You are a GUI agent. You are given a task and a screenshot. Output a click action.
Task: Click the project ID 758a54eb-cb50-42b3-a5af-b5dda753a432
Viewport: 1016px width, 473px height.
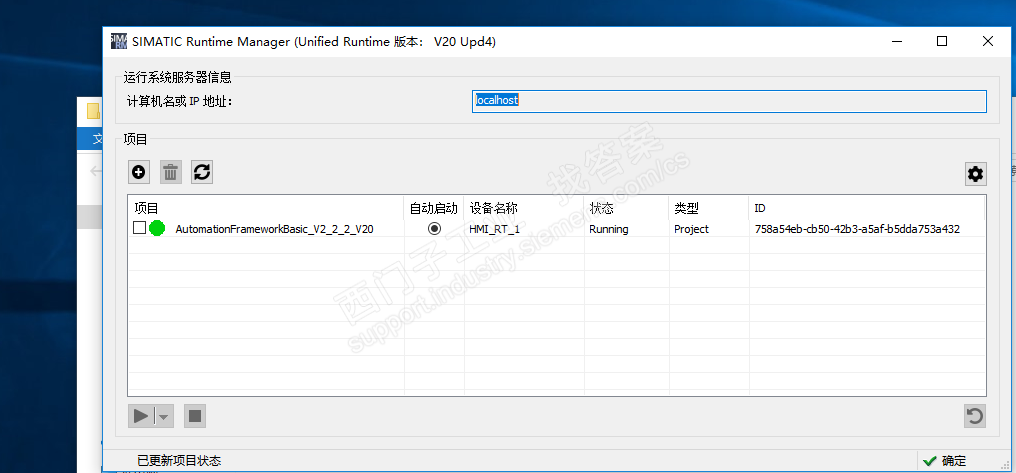[857, 229]
